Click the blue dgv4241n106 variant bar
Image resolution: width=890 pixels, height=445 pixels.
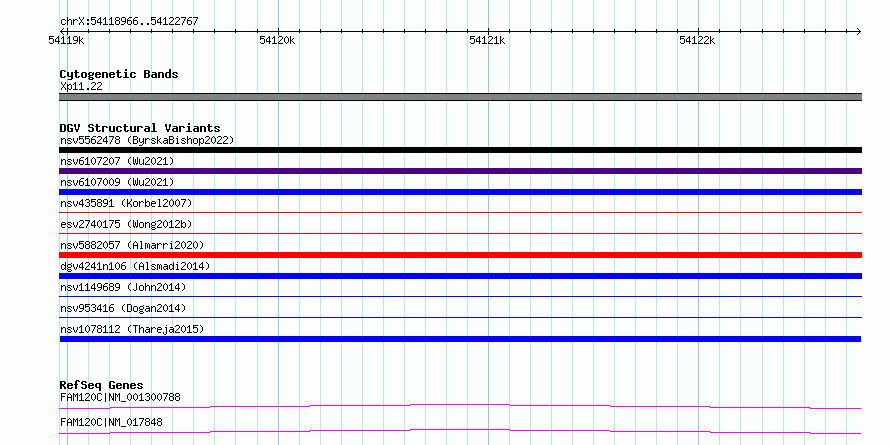(460, 276)
